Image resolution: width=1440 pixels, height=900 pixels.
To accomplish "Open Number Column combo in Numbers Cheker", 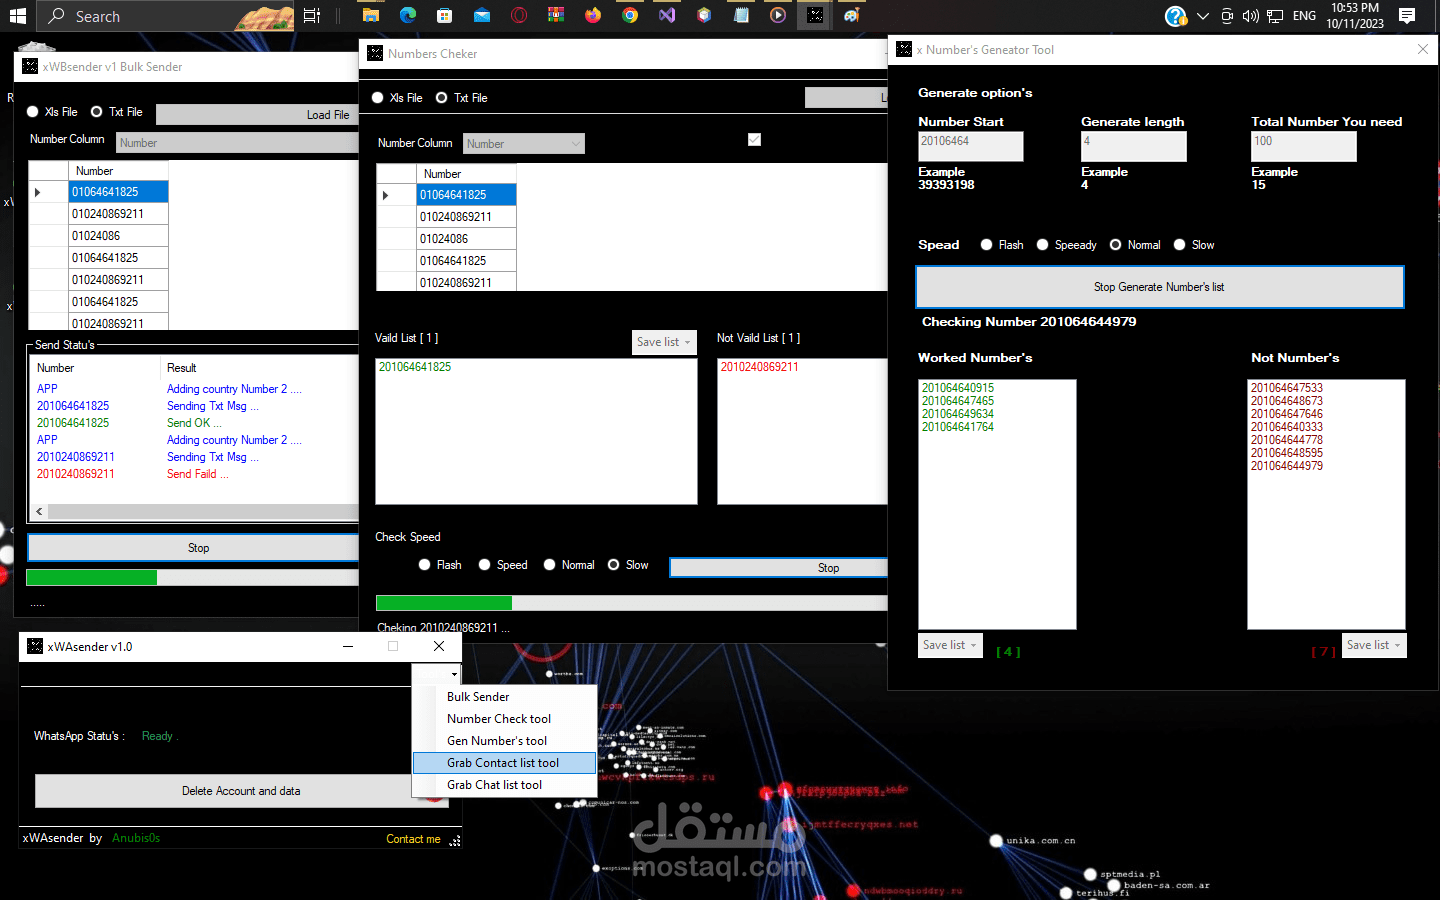I will click(x=524, y=144).
